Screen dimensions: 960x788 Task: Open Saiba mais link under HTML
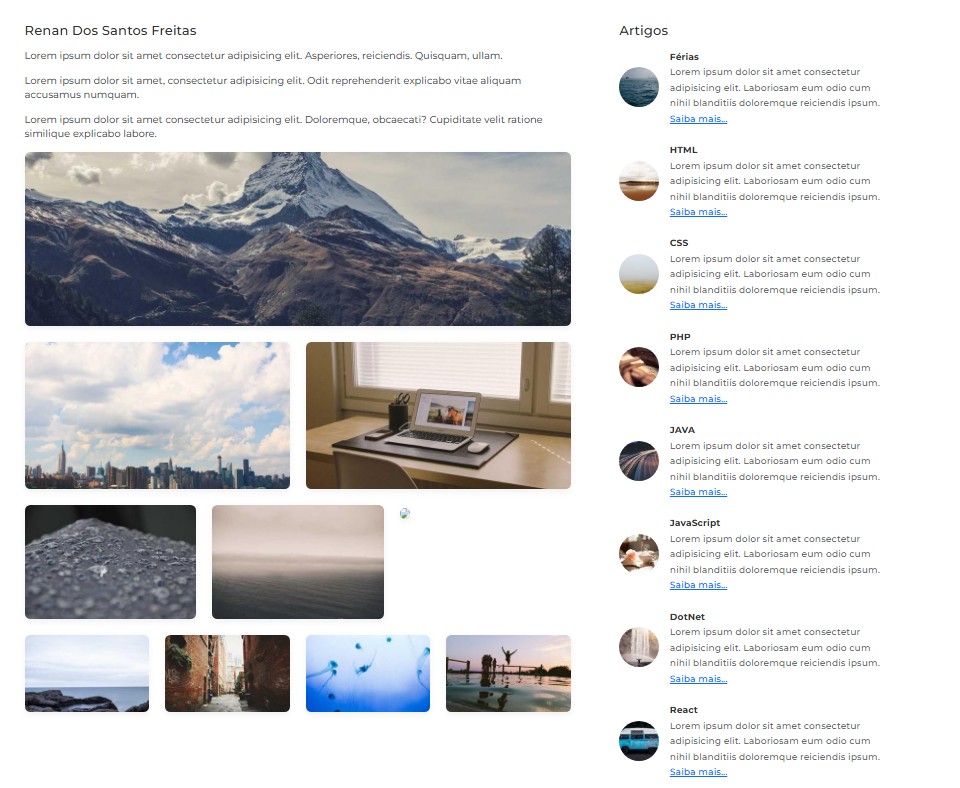[x=698, y=212]
